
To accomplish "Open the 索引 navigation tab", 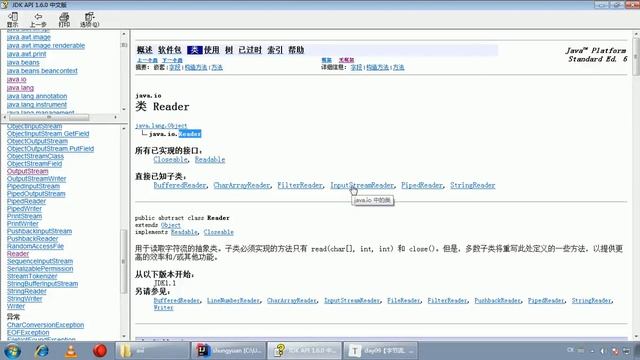I will 275,50.
